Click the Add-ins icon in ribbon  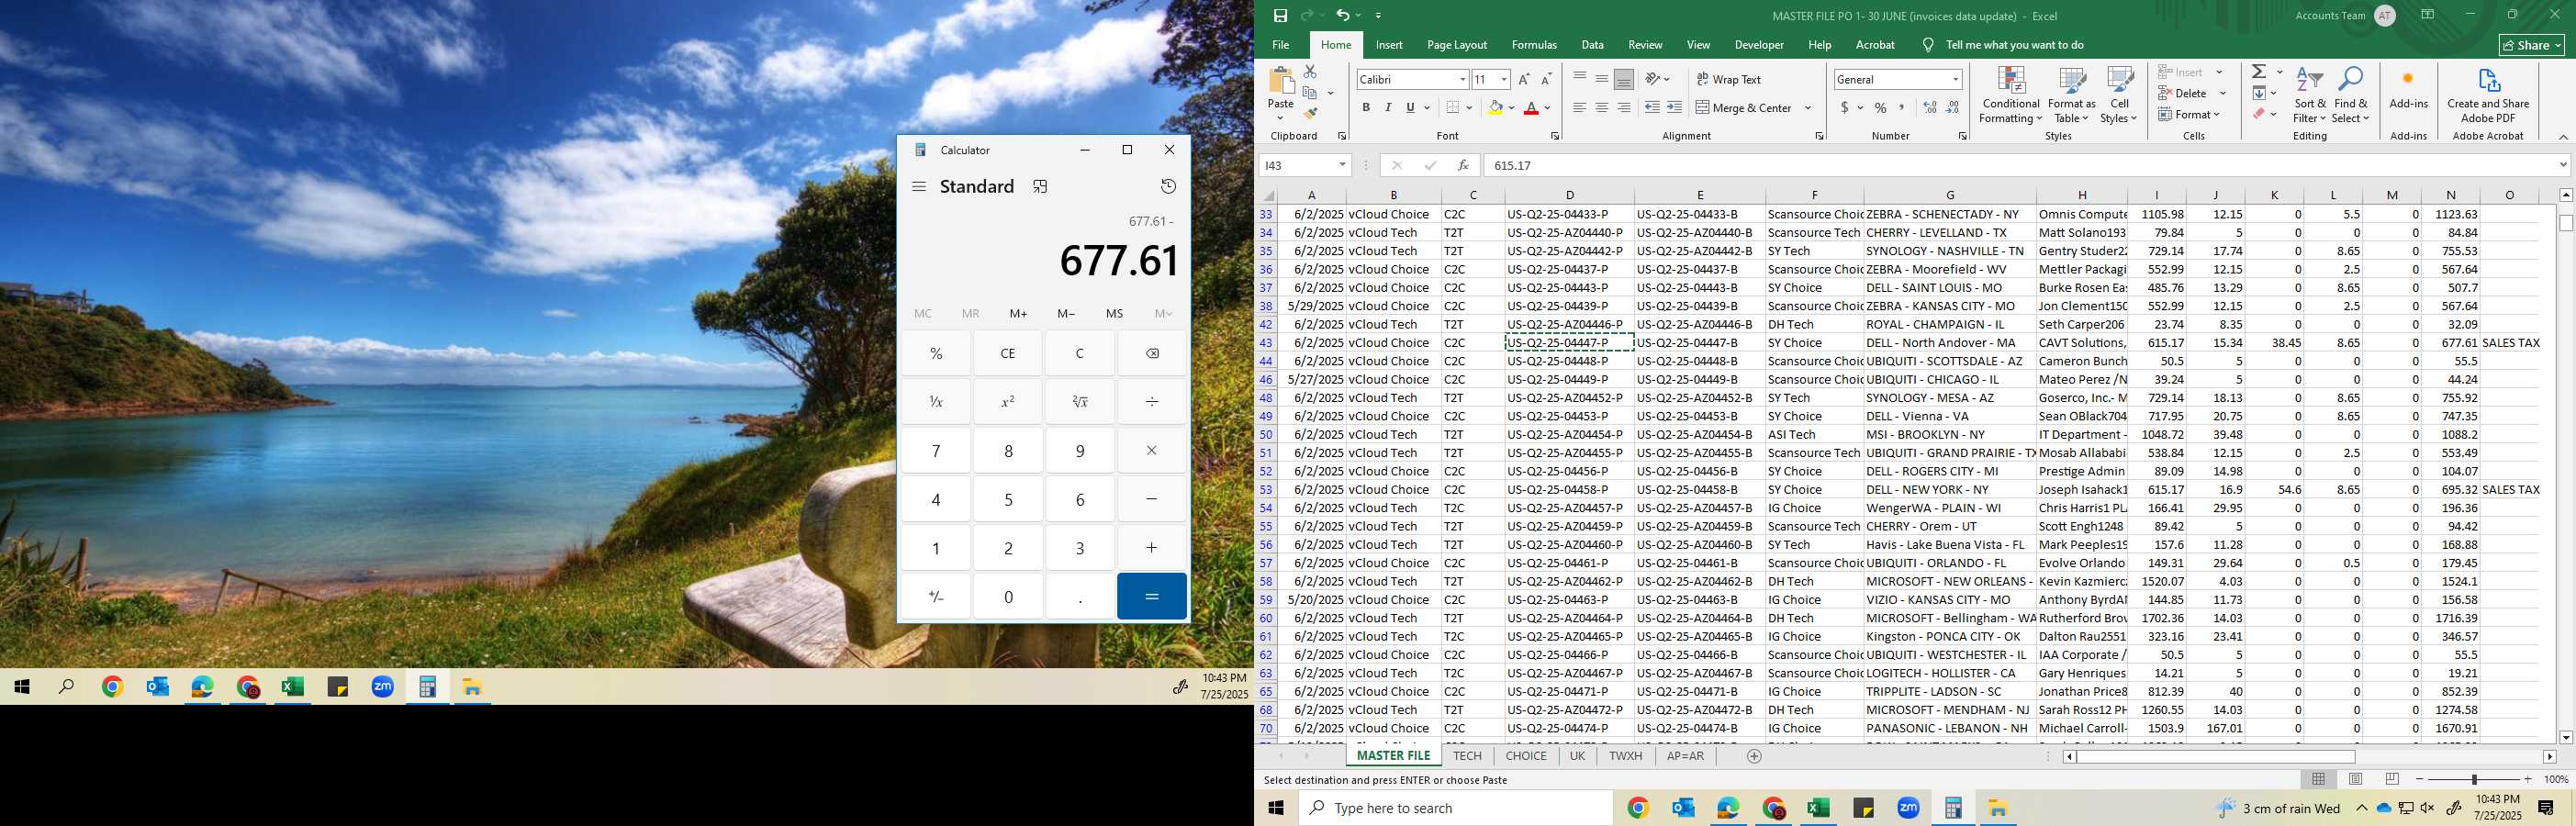coord(2408,89)
